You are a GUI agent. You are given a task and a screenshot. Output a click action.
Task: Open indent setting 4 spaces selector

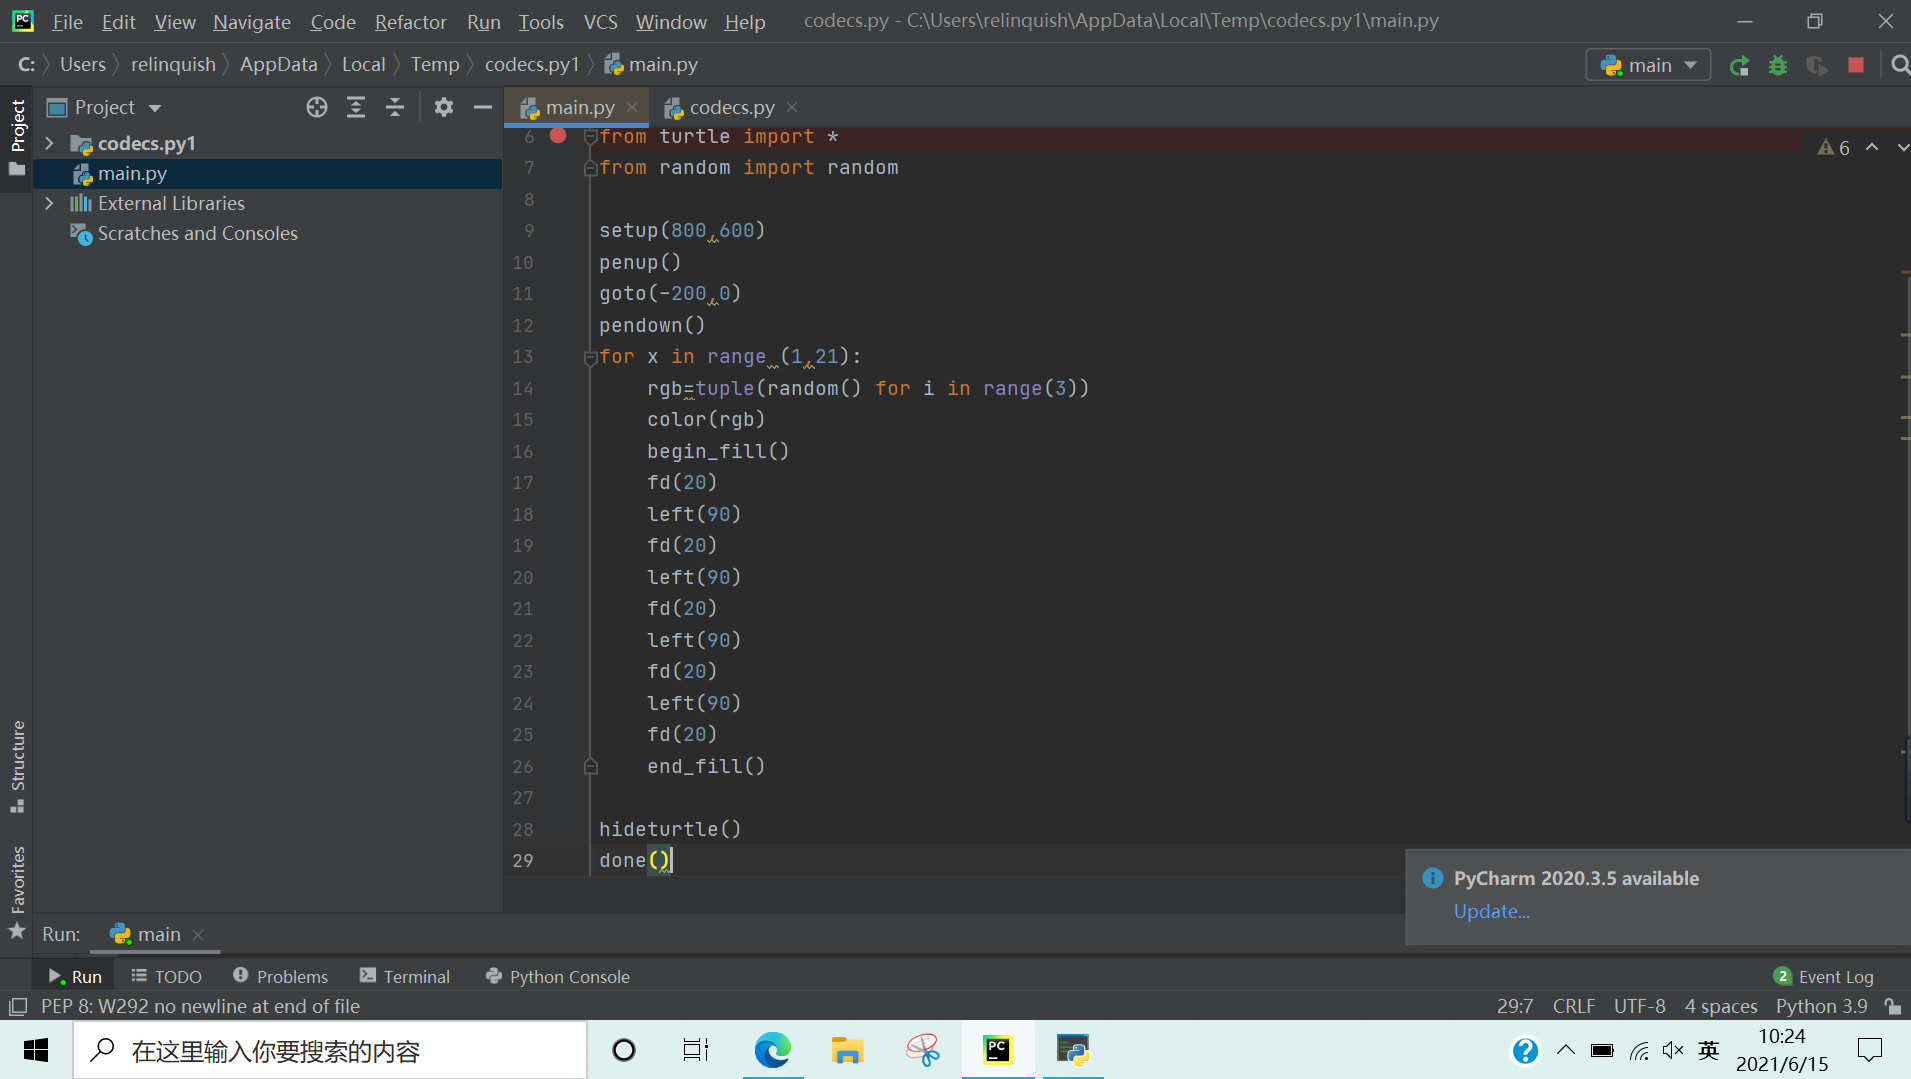(1721, 1006)
